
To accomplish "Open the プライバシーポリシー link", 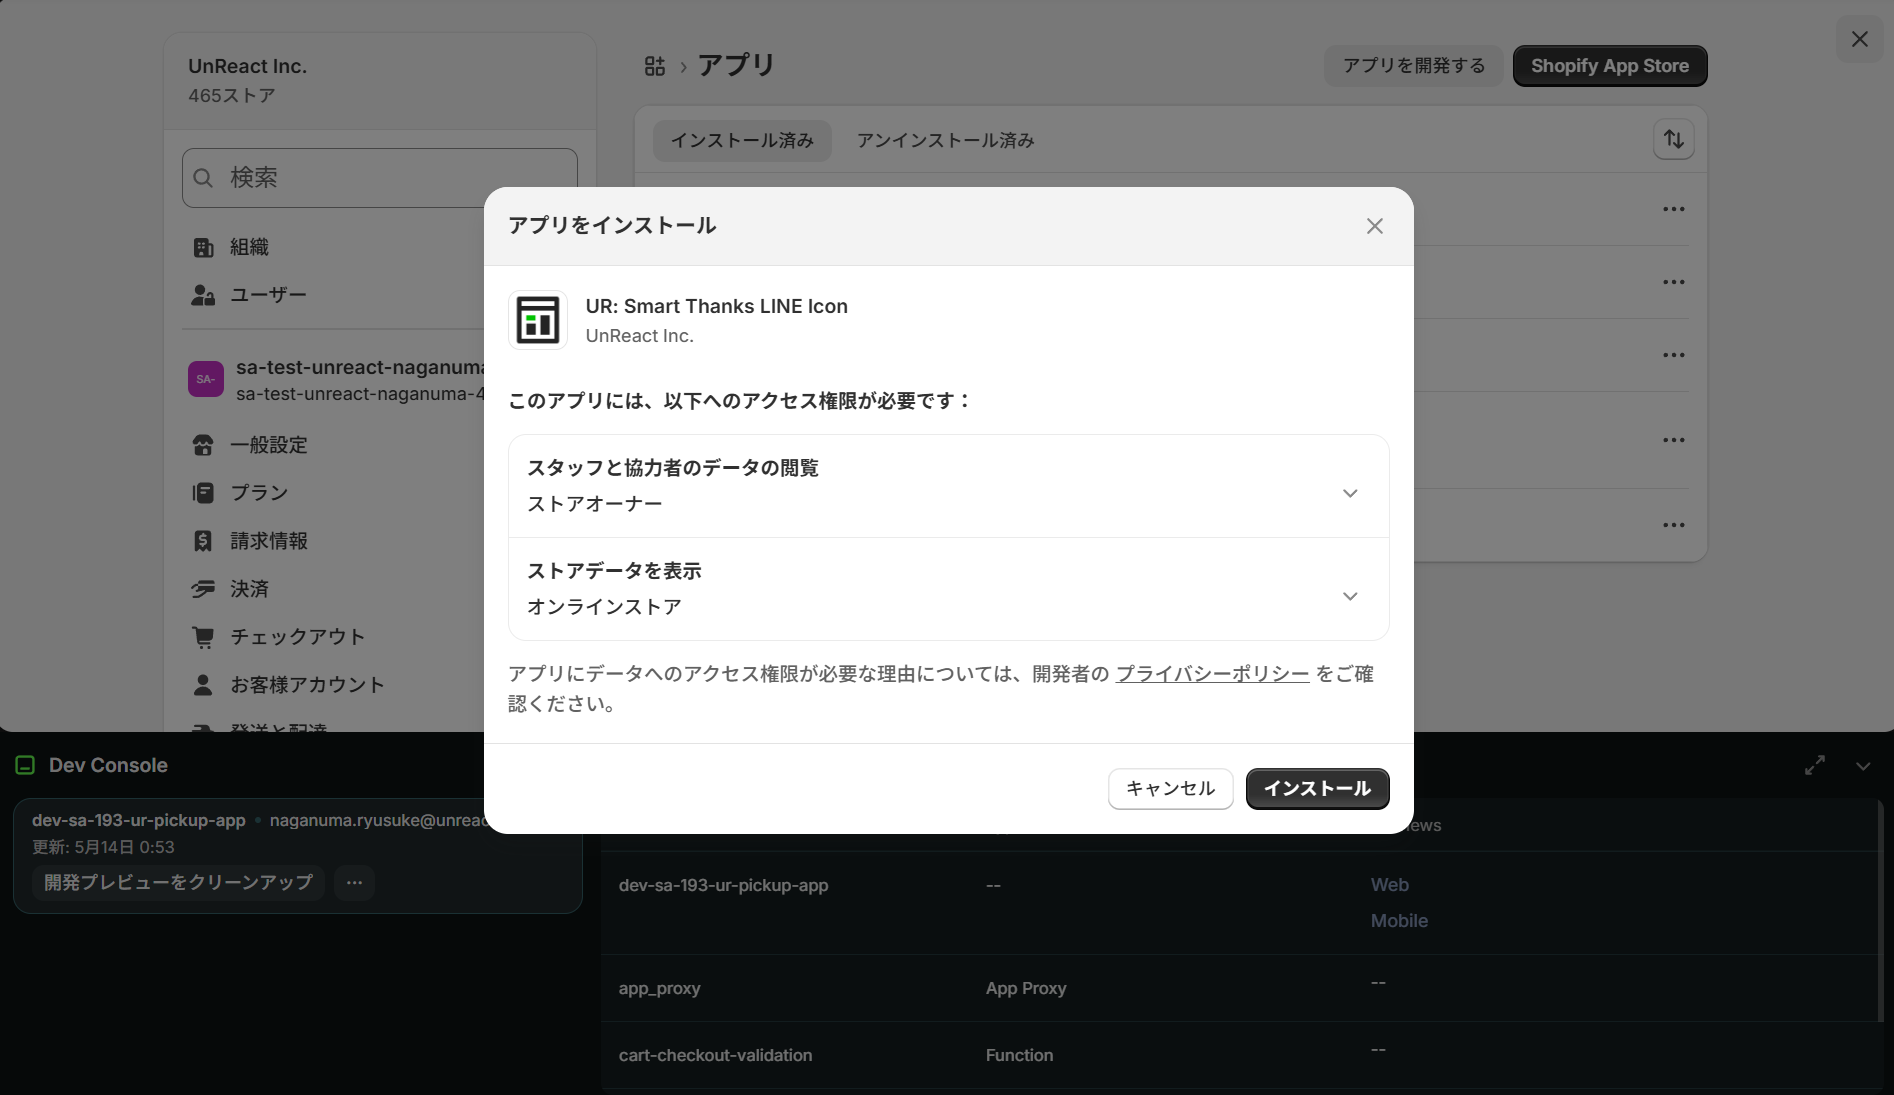I will coord(1212,674).
